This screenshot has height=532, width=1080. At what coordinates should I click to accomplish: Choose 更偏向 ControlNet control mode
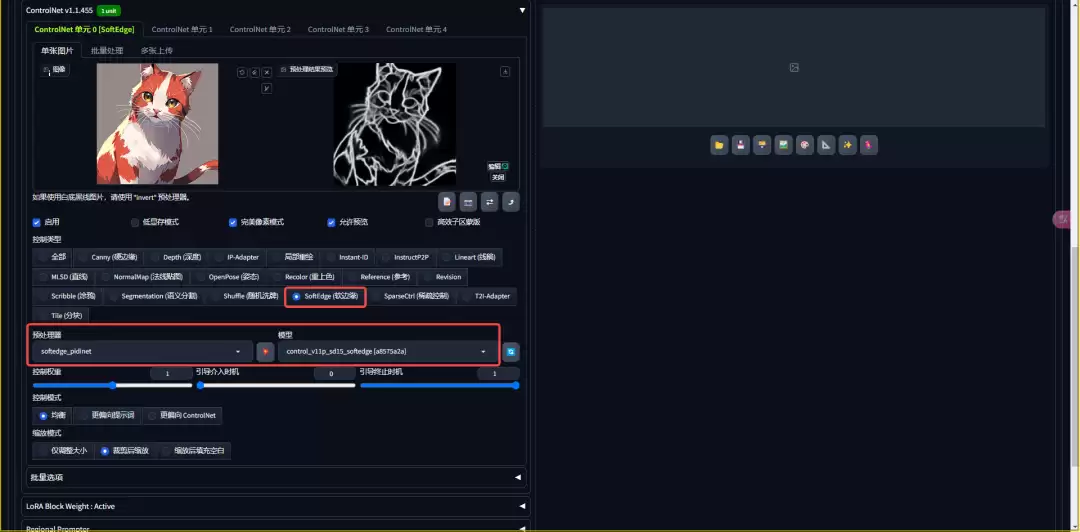pyautogui.click(x=182, y=416)
